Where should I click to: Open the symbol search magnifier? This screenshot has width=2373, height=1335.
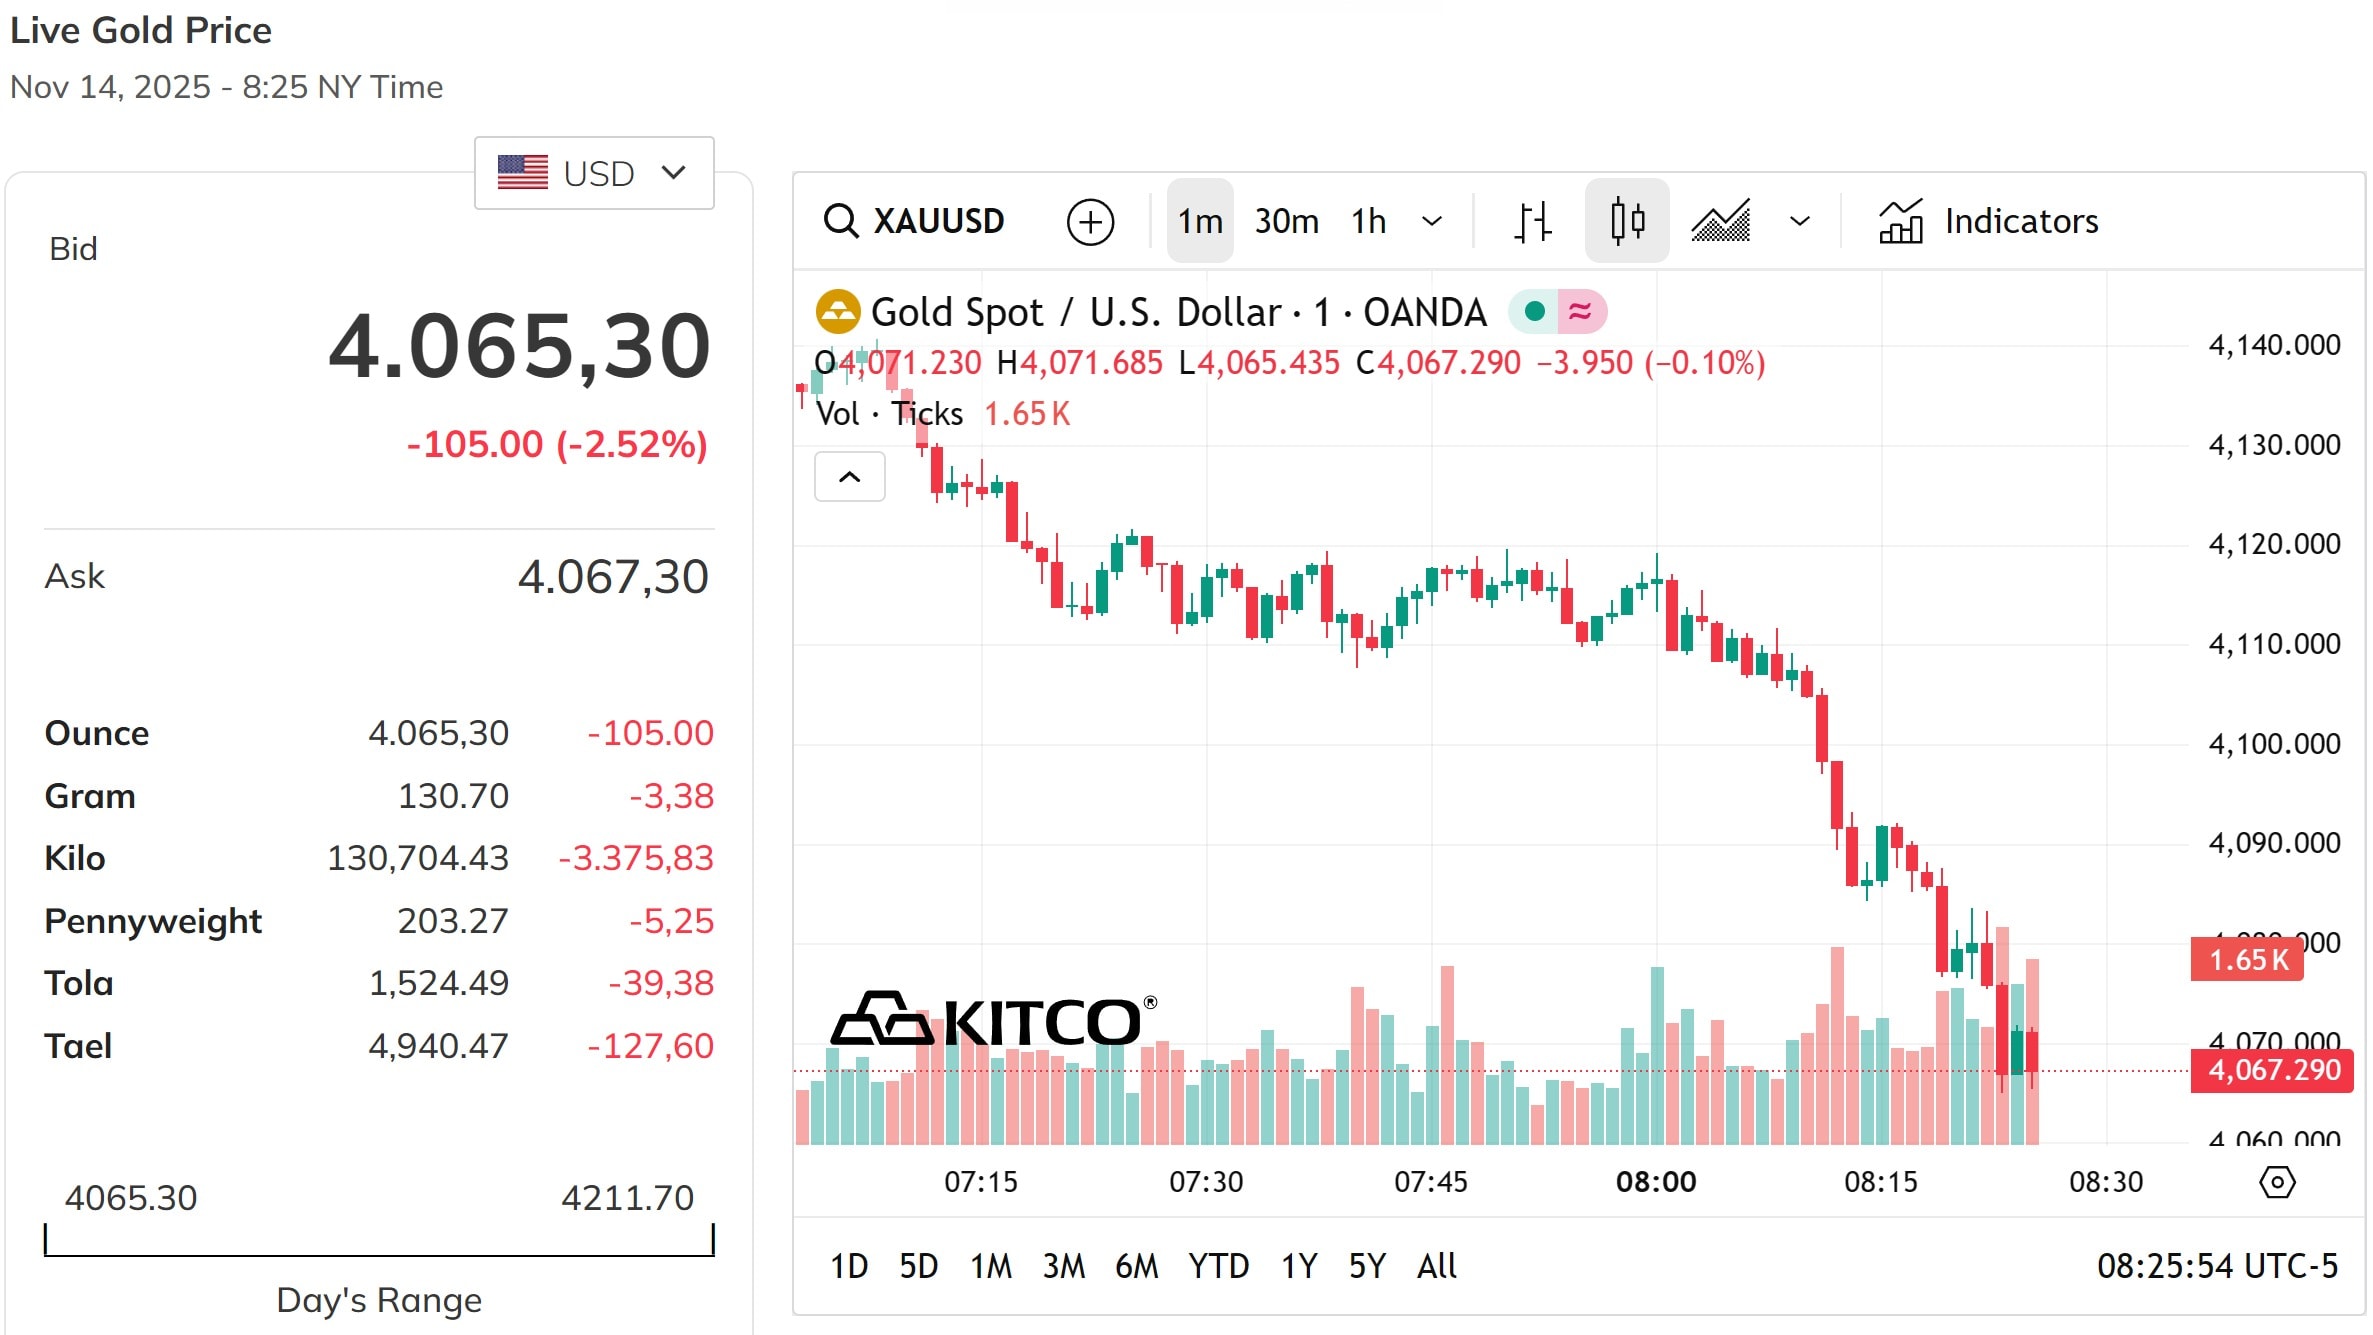point(841,221)
